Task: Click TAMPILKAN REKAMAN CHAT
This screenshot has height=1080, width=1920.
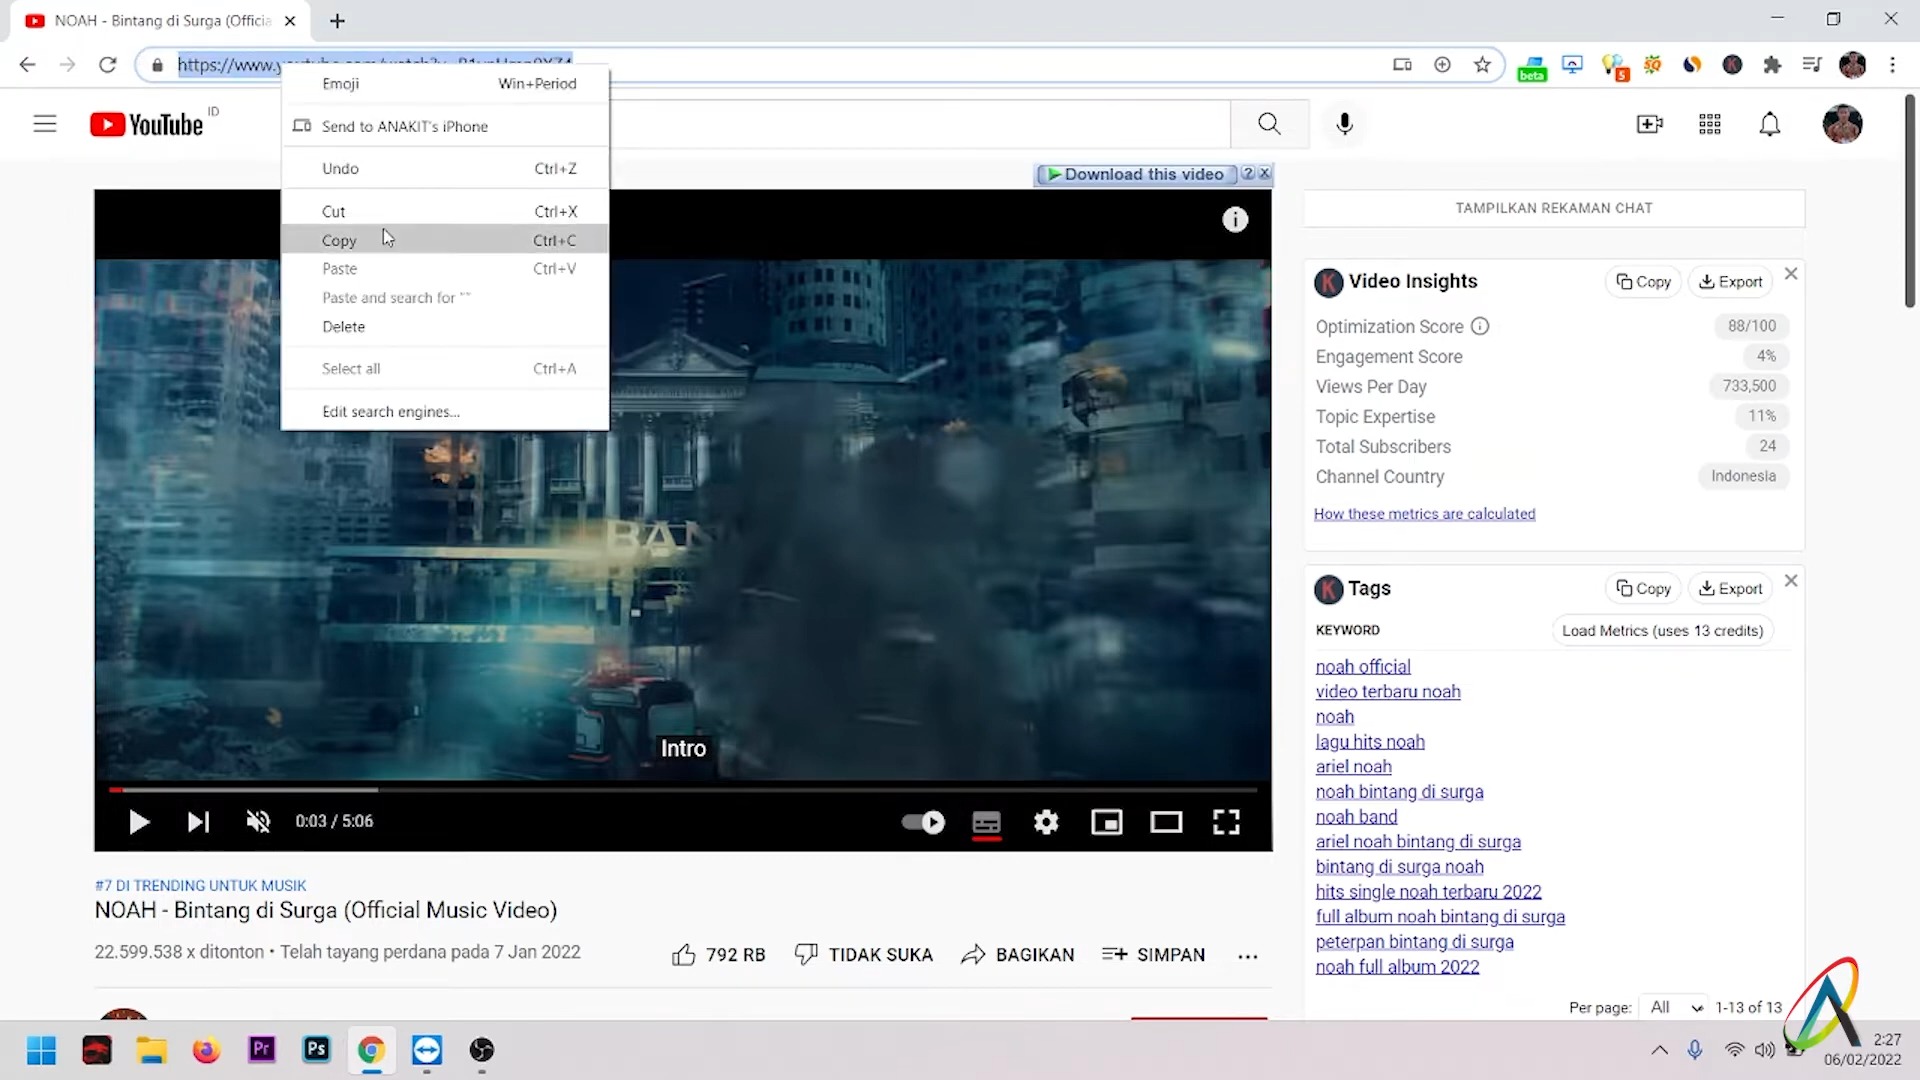Action: tap(1554, 208)
